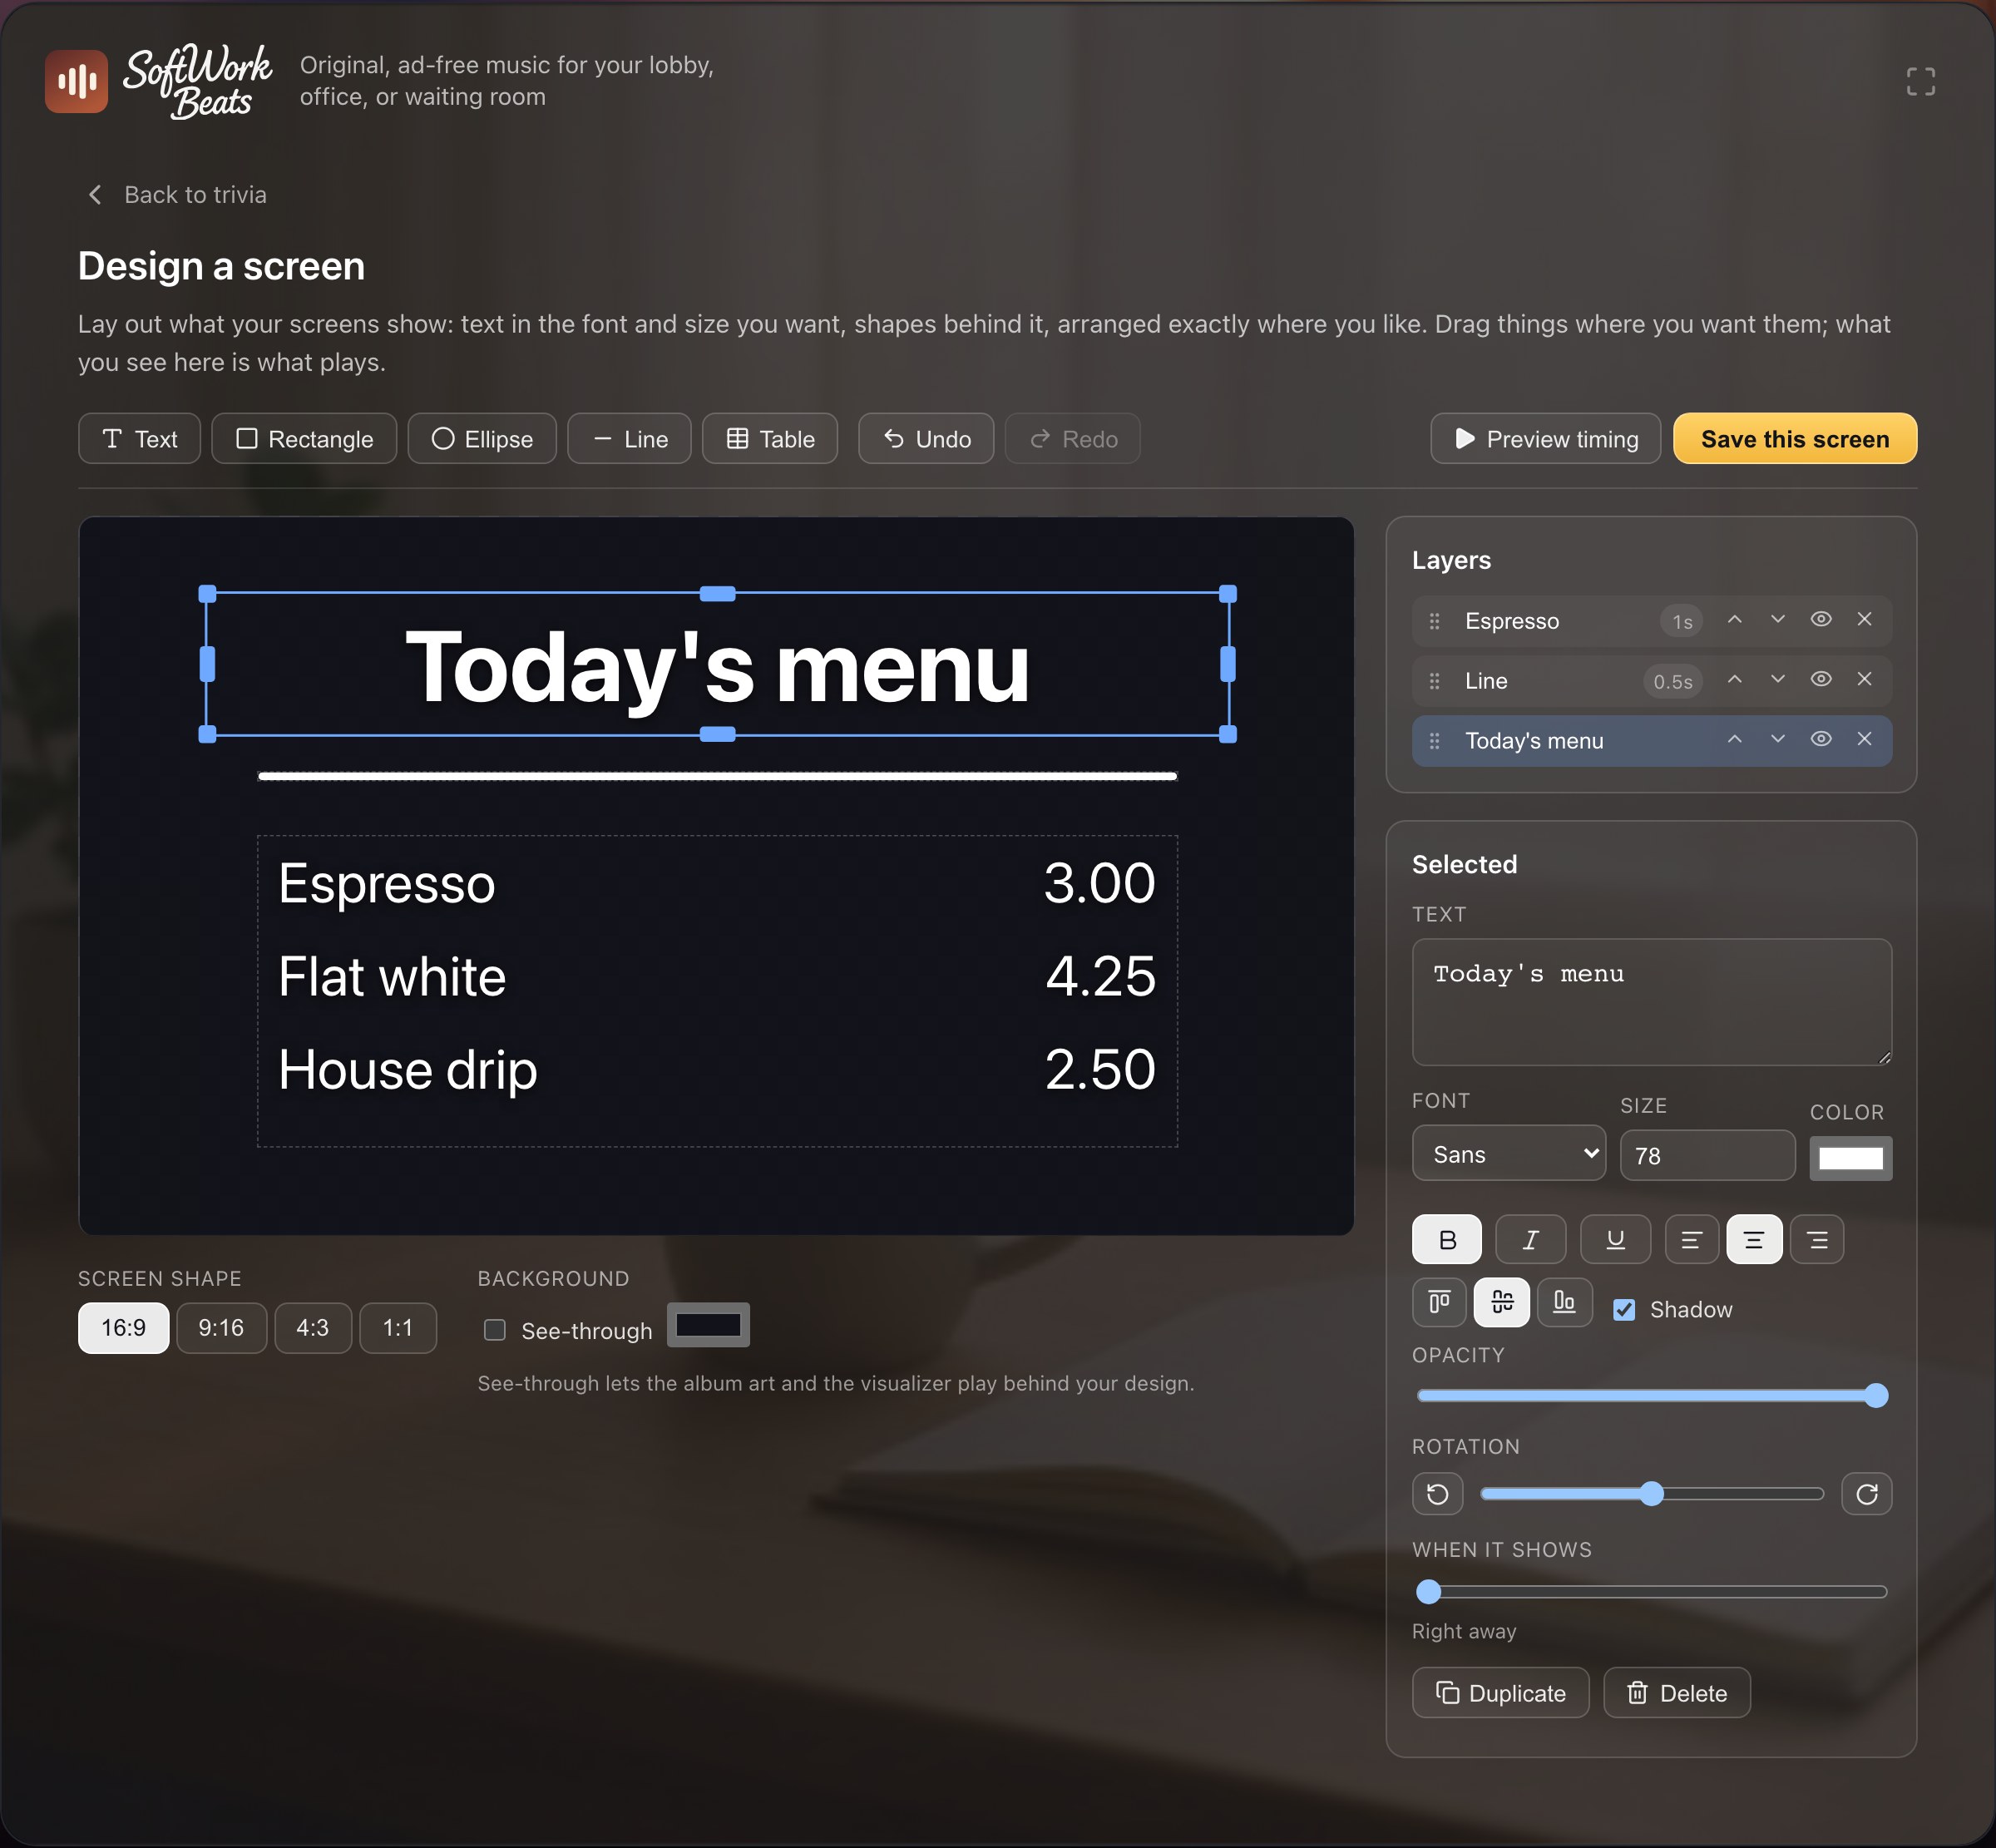Image resolution: width=1996 pixels, height=1848 pixels.
Task: Align text left
Action: 1691,1240
